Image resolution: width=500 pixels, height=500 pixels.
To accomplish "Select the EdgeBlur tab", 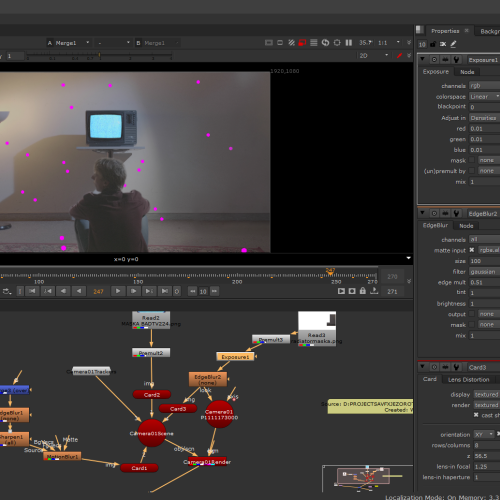I will [x=435, y=225].
